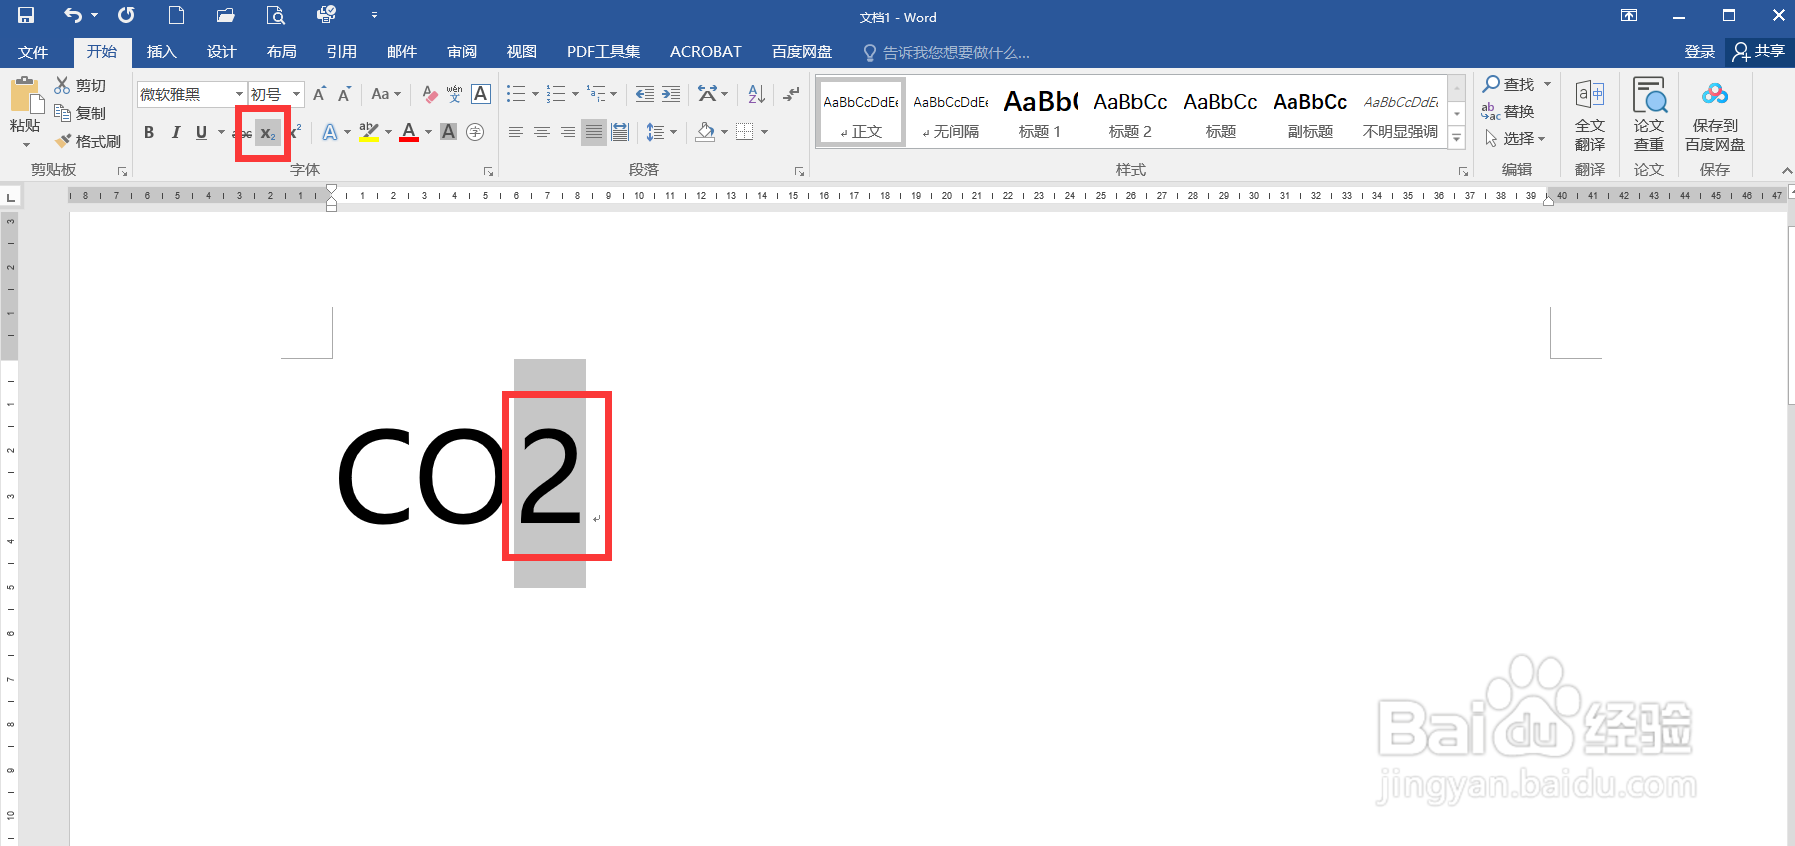Toggle Strikethrough formatting

[242, 132]
